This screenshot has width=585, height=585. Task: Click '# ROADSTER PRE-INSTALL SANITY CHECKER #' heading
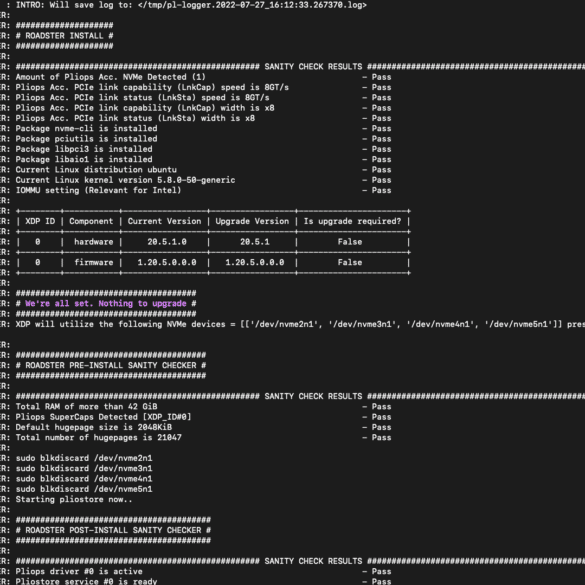110,365
